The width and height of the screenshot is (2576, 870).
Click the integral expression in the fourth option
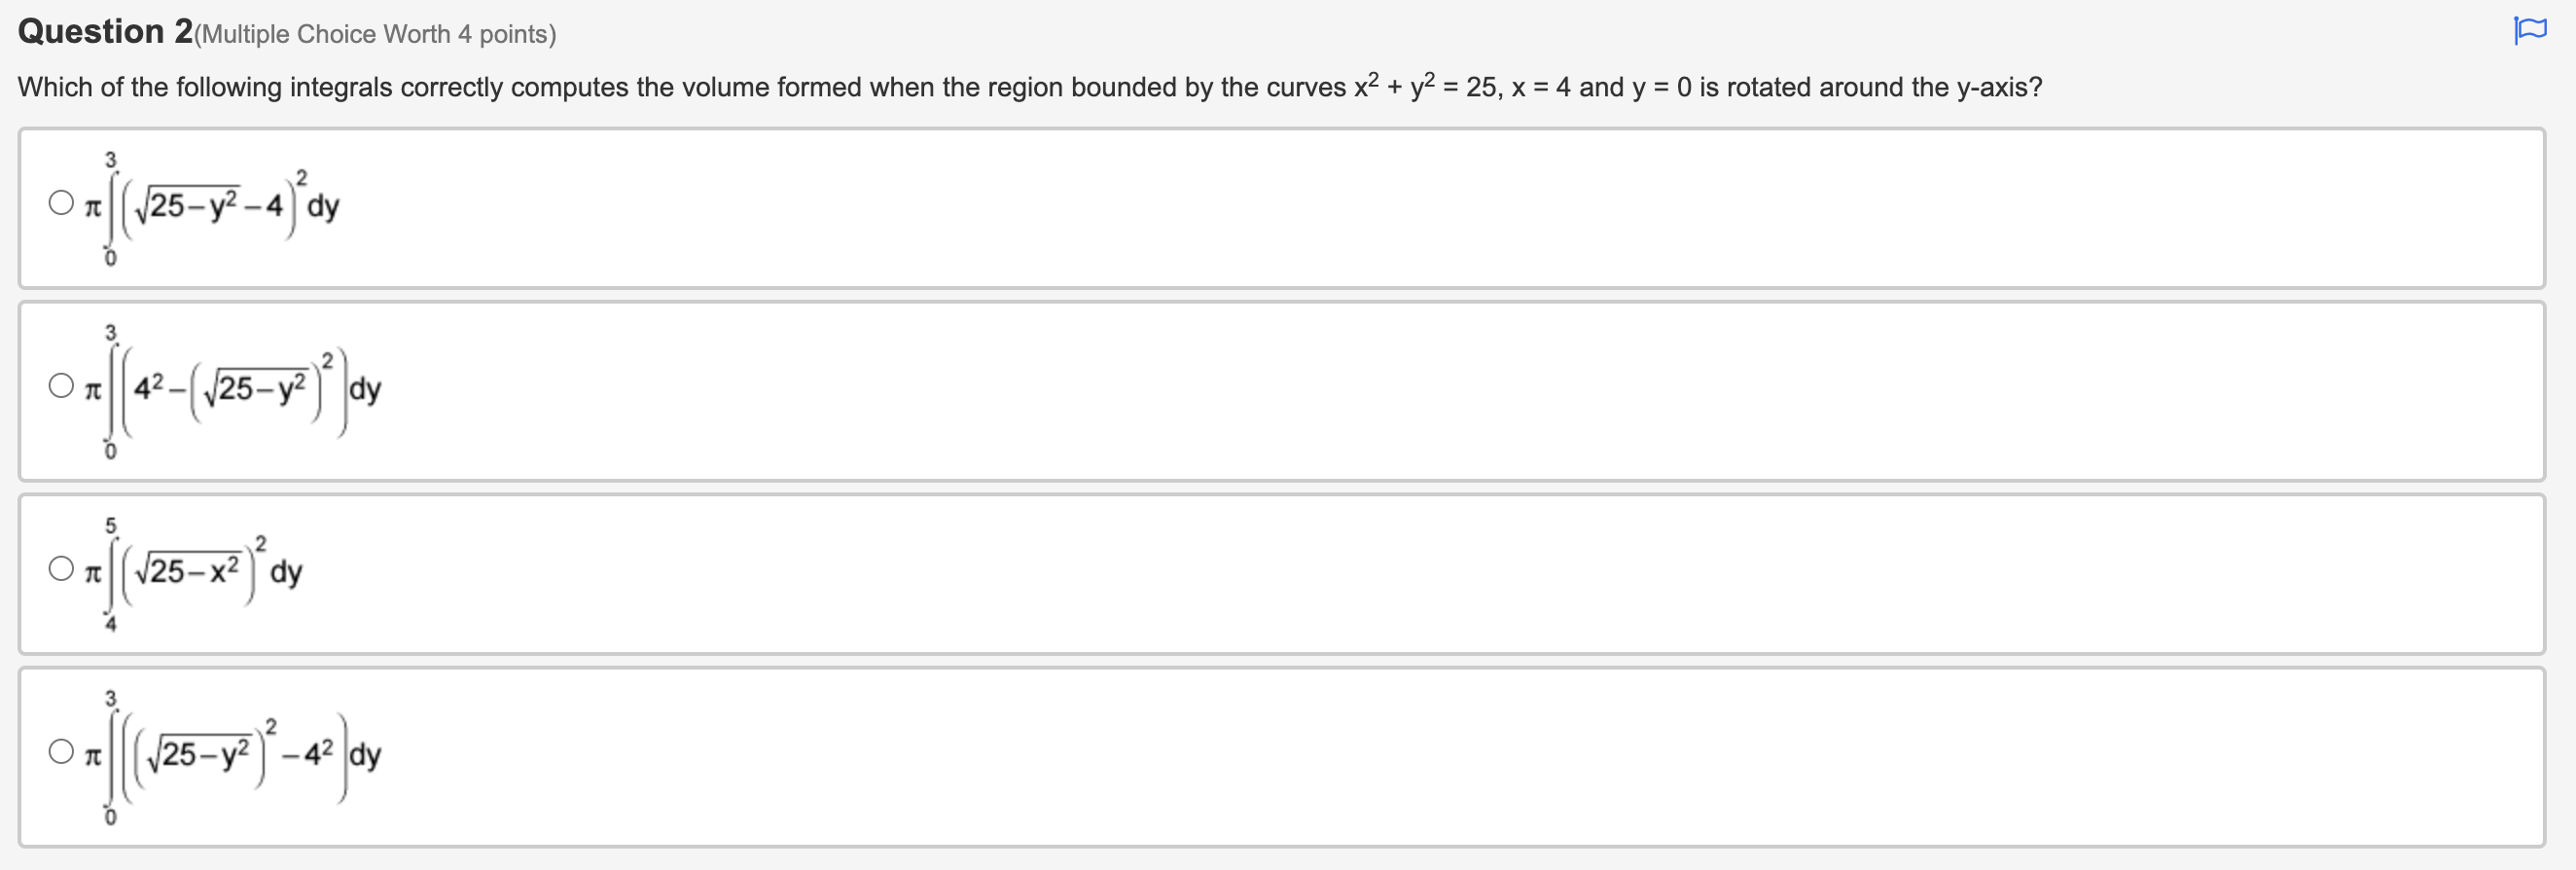230,757
